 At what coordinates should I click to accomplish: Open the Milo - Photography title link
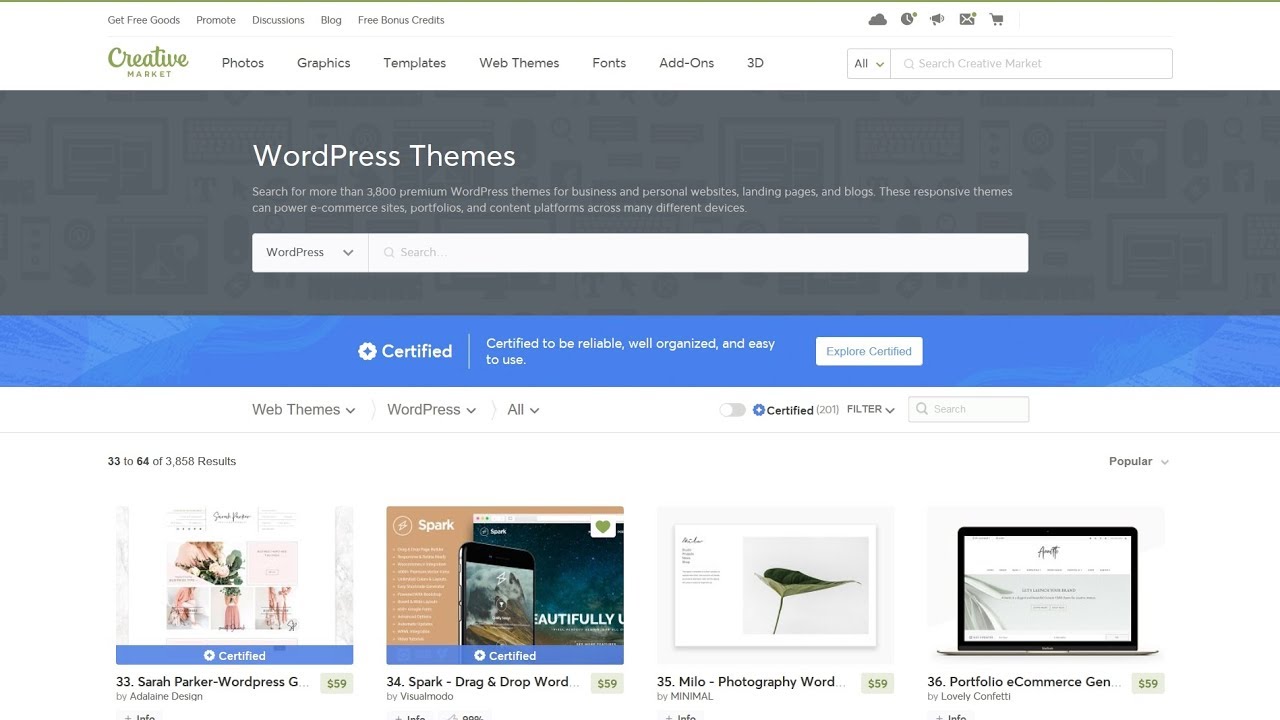(752, 682)
